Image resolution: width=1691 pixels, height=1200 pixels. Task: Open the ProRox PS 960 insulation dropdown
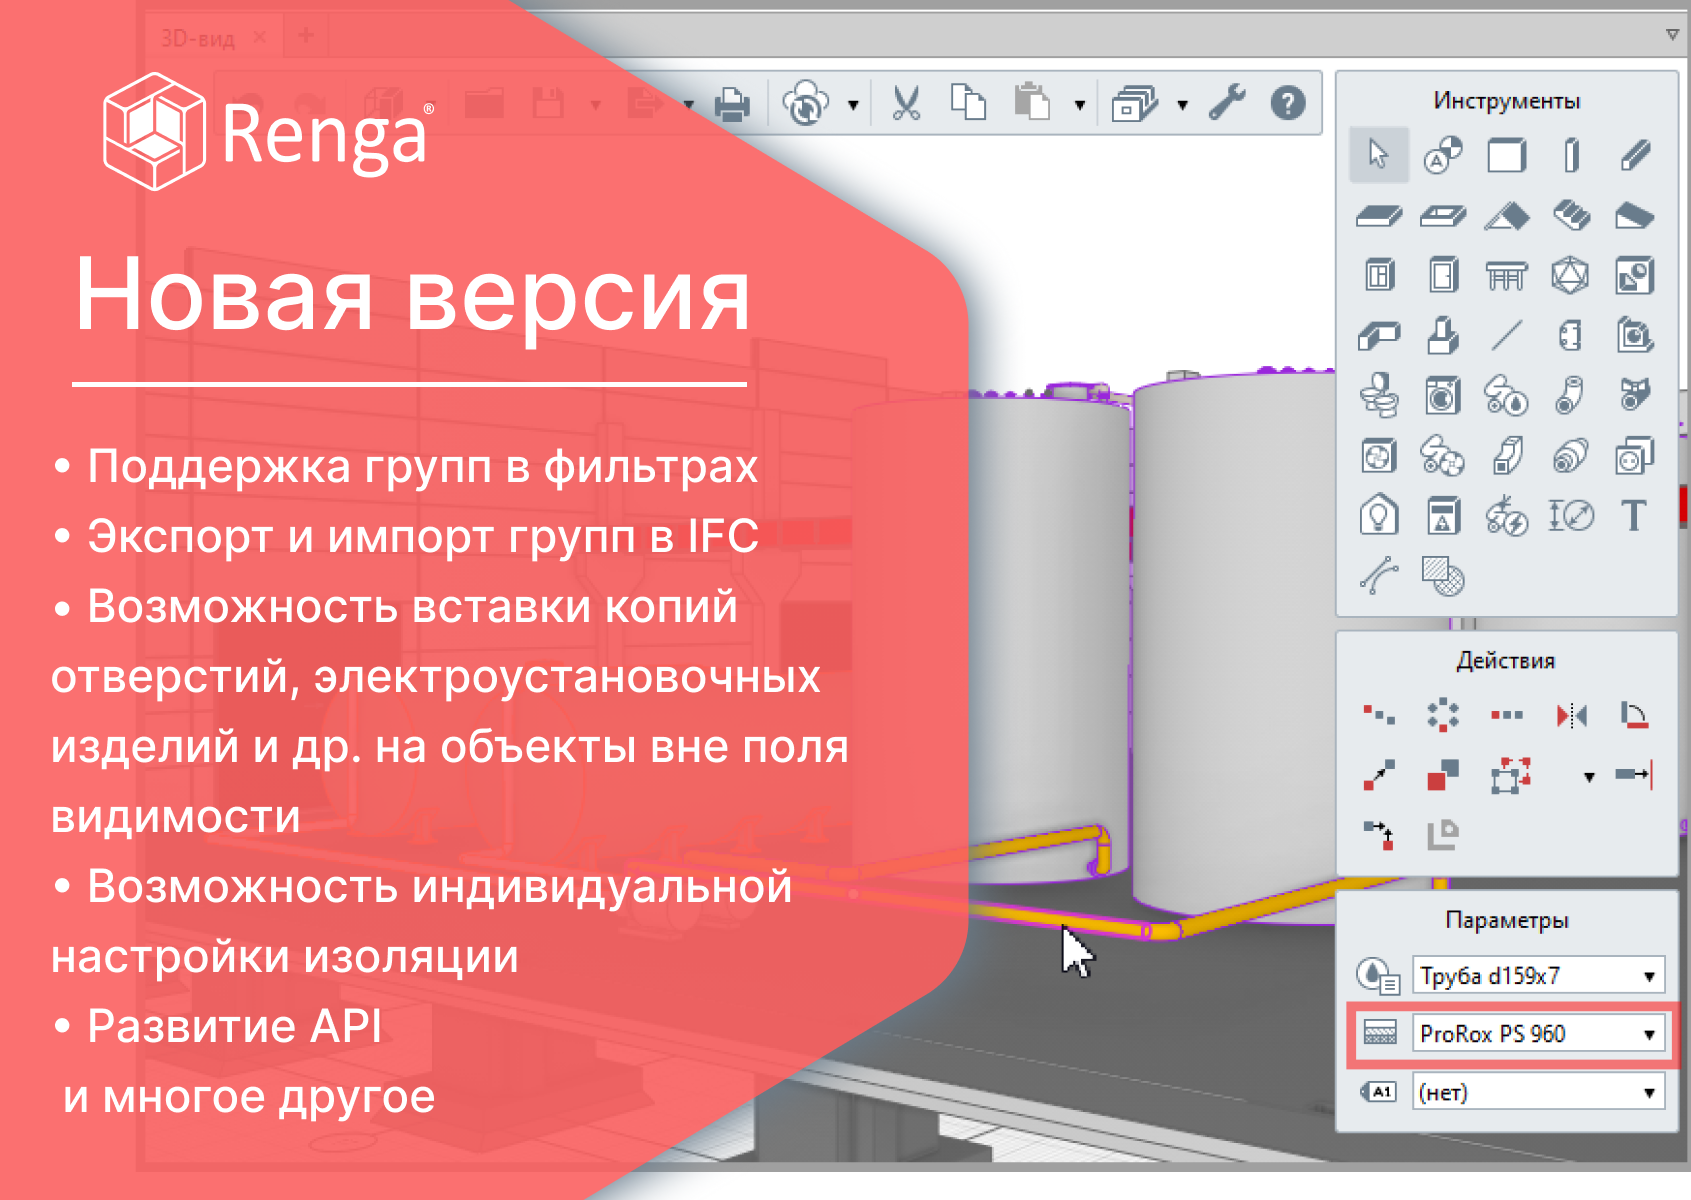pyautogui.click(x=1647, y=1034)
